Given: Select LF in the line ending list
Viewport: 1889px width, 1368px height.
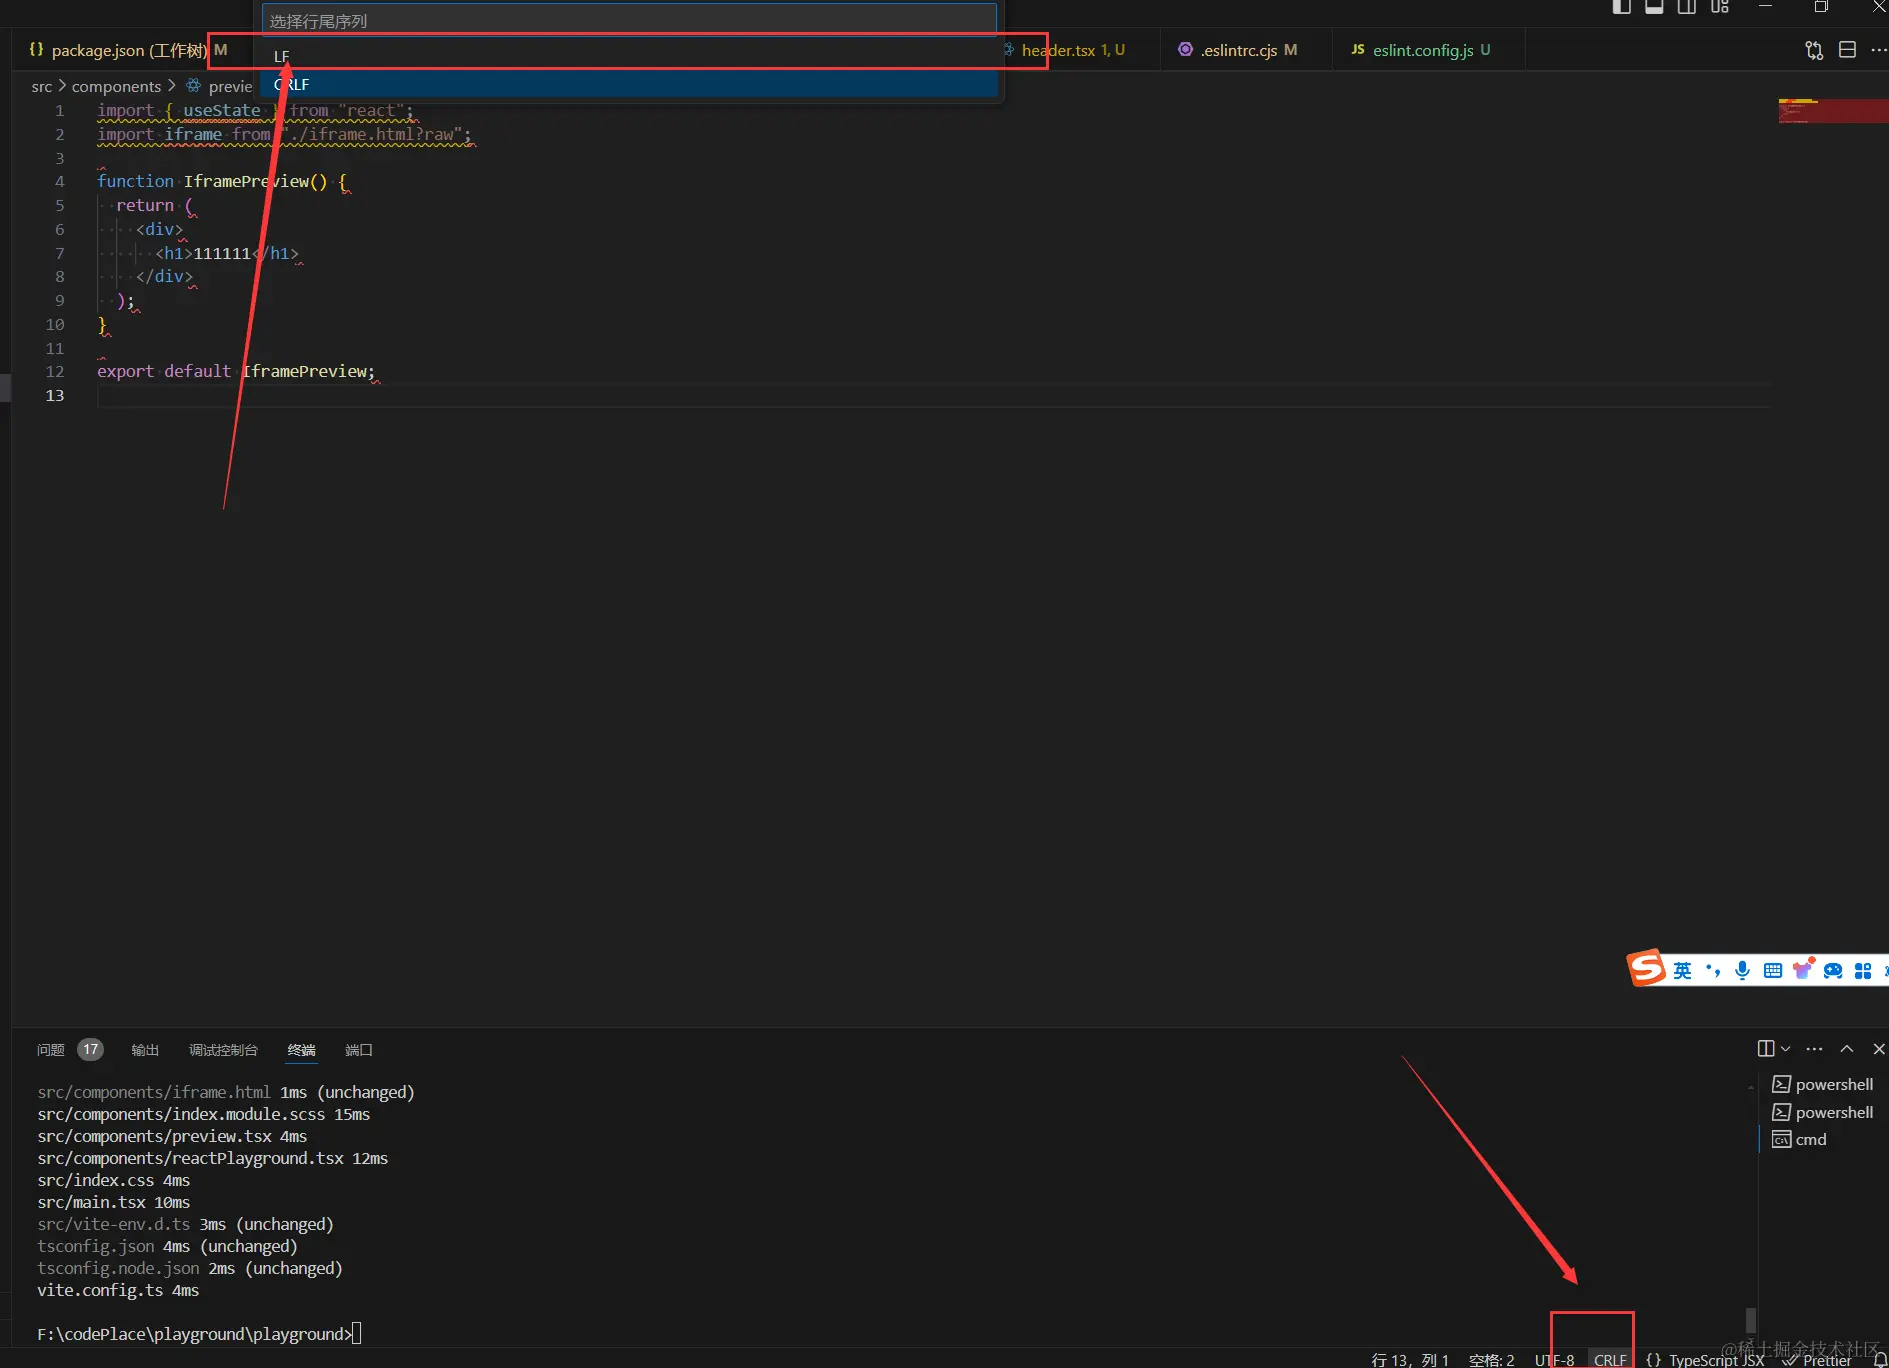Looking at the screenshot, I should click(630, 56).
